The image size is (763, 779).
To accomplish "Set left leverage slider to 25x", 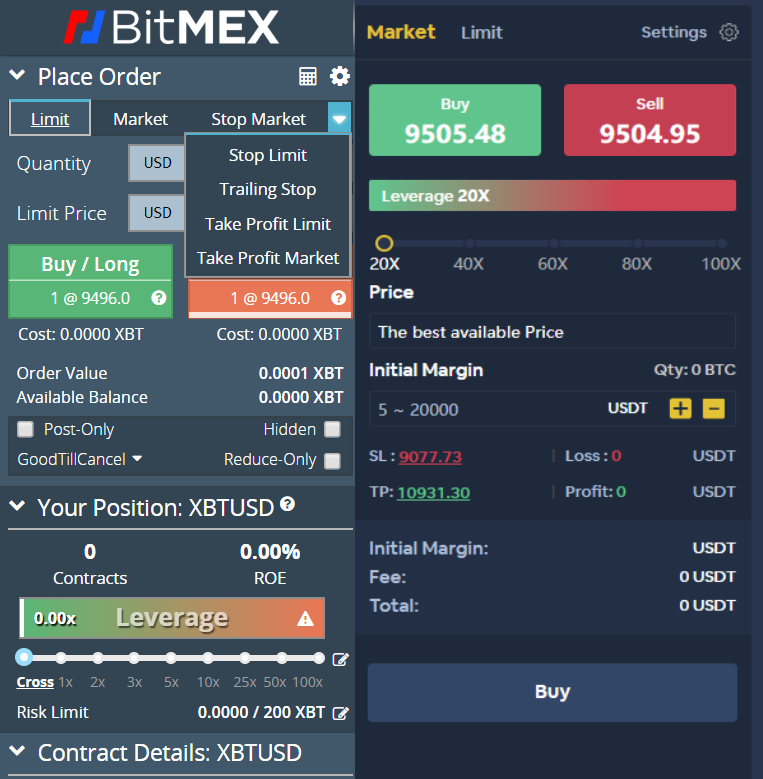I will (245, 658).
